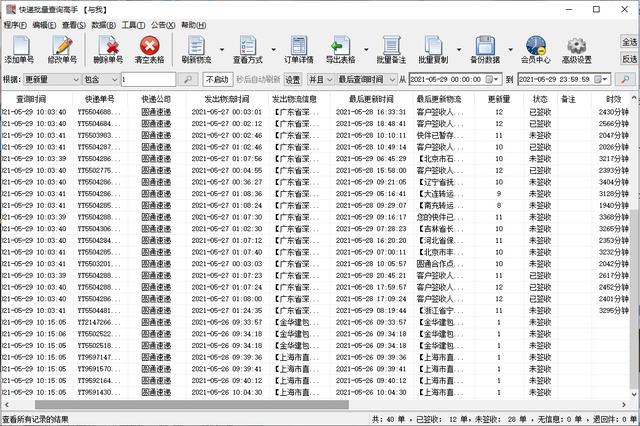The width and height of the screenshot is (640, 426).
Task: Click the 快件已暂存... logistics cell
Action: tap(440, 135)
